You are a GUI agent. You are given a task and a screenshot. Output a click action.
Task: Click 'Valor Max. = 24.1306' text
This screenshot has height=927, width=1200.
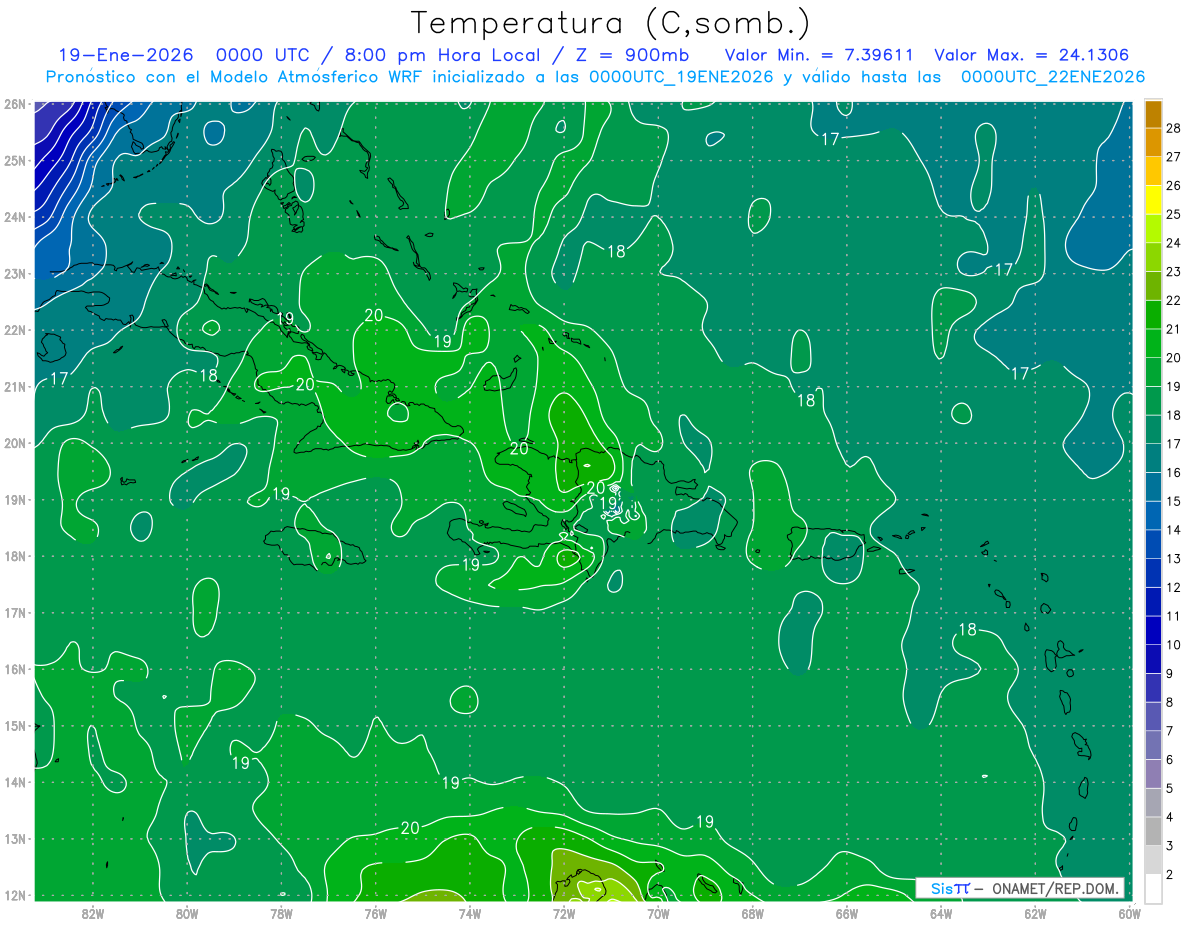[x=1031, y=55]
